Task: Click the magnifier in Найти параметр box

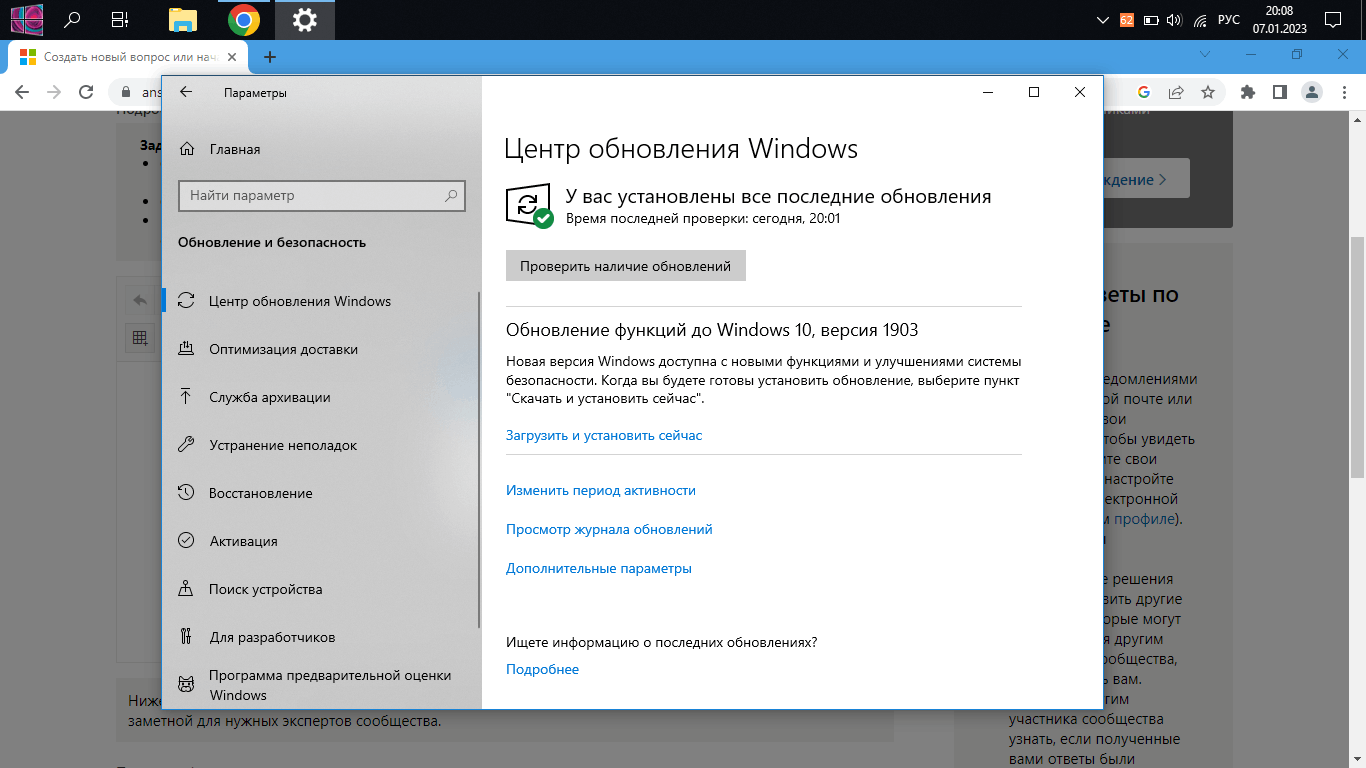Action: (x=451, y=196)
